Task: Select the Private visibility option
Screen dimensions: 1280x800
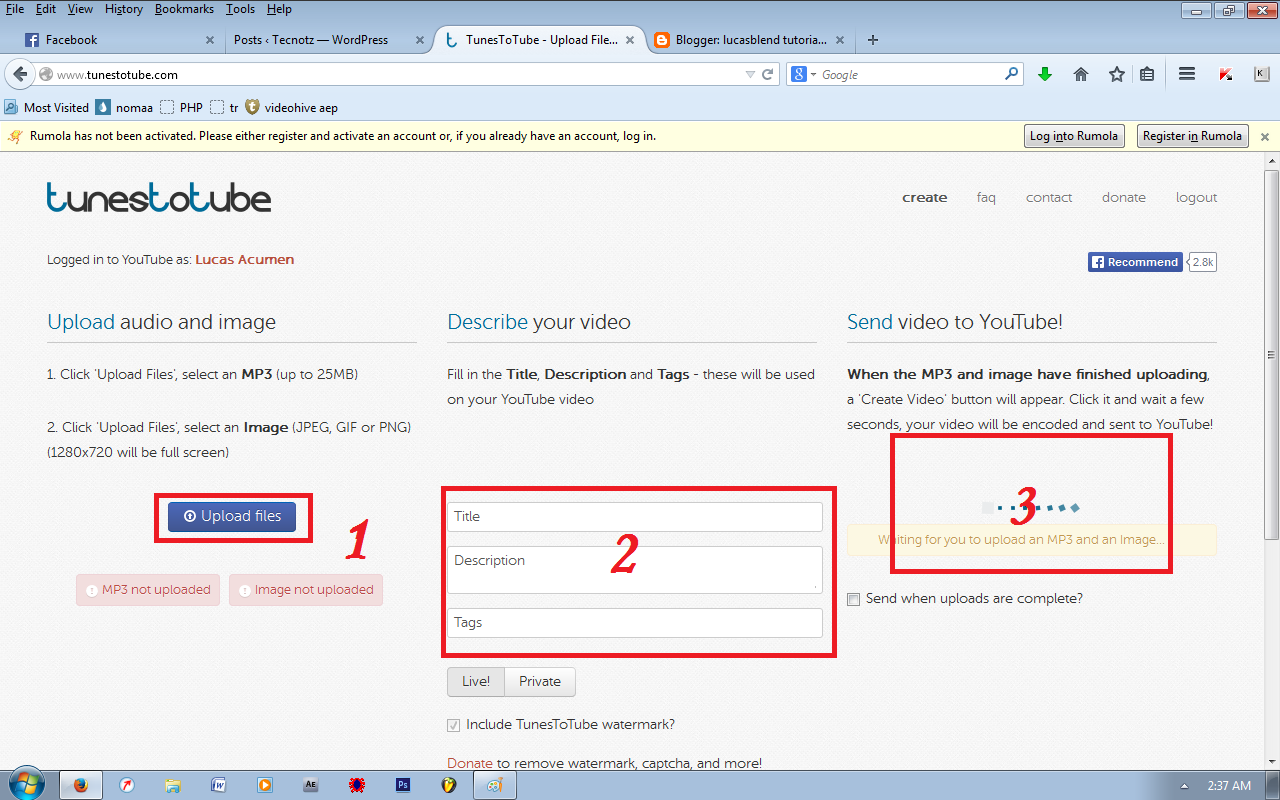Action: pos(540,681)
